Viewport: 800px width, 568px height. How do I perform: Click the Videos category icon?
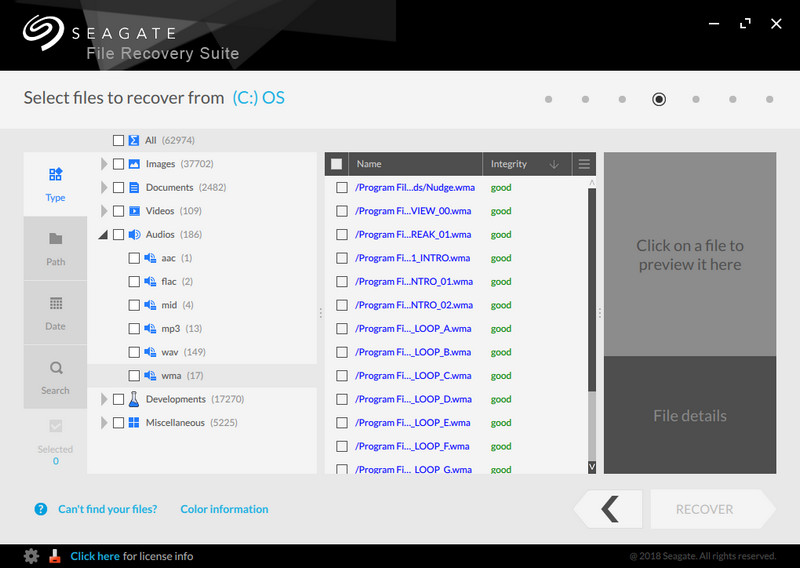[134, 211]
